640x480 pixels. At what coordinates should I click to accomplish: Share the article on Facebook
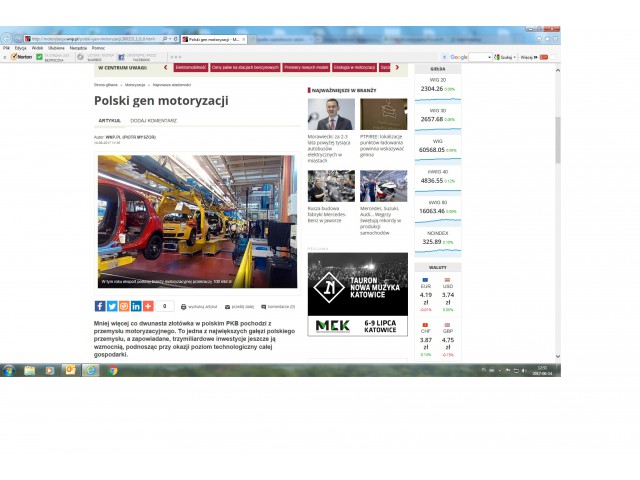pyautogui.click(x=100, y=306)
